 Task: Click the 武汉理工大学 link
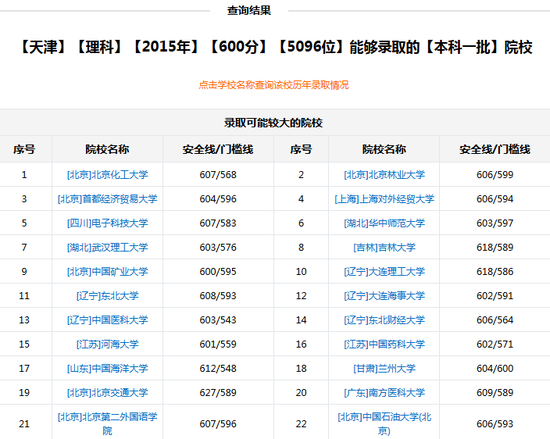(107, 247)
